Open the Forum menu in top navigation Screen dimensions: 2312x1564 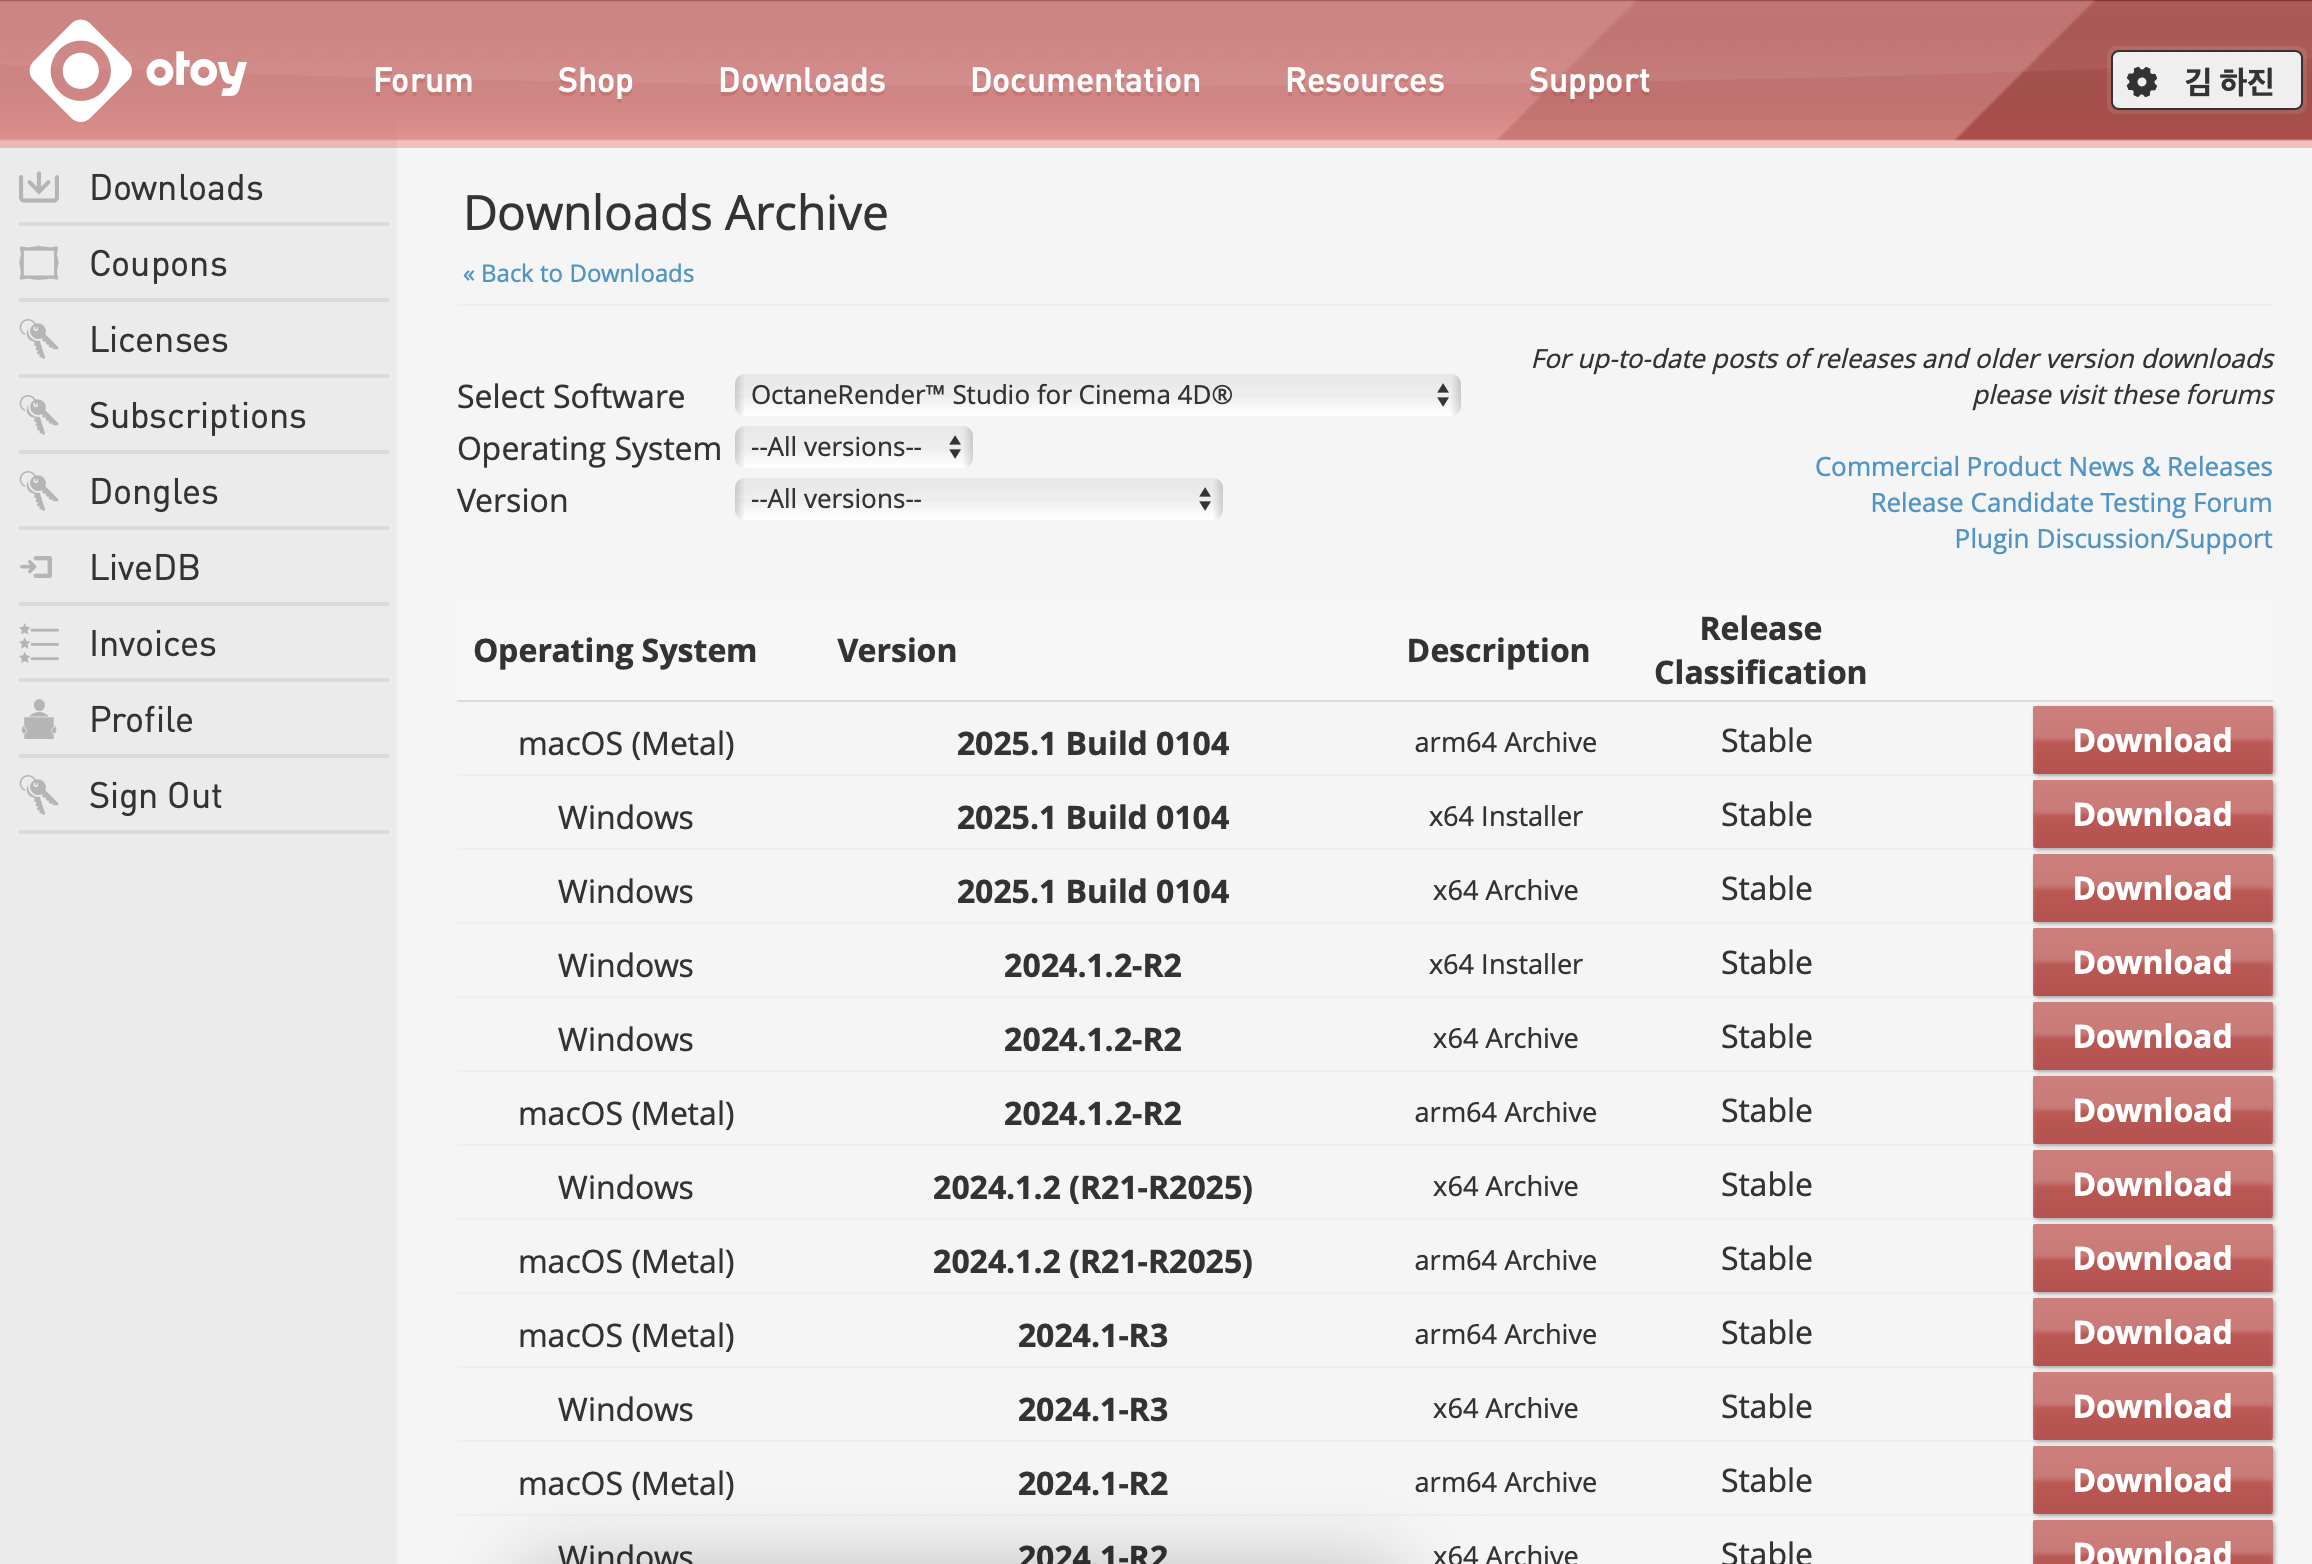click(x=423, y=80)
